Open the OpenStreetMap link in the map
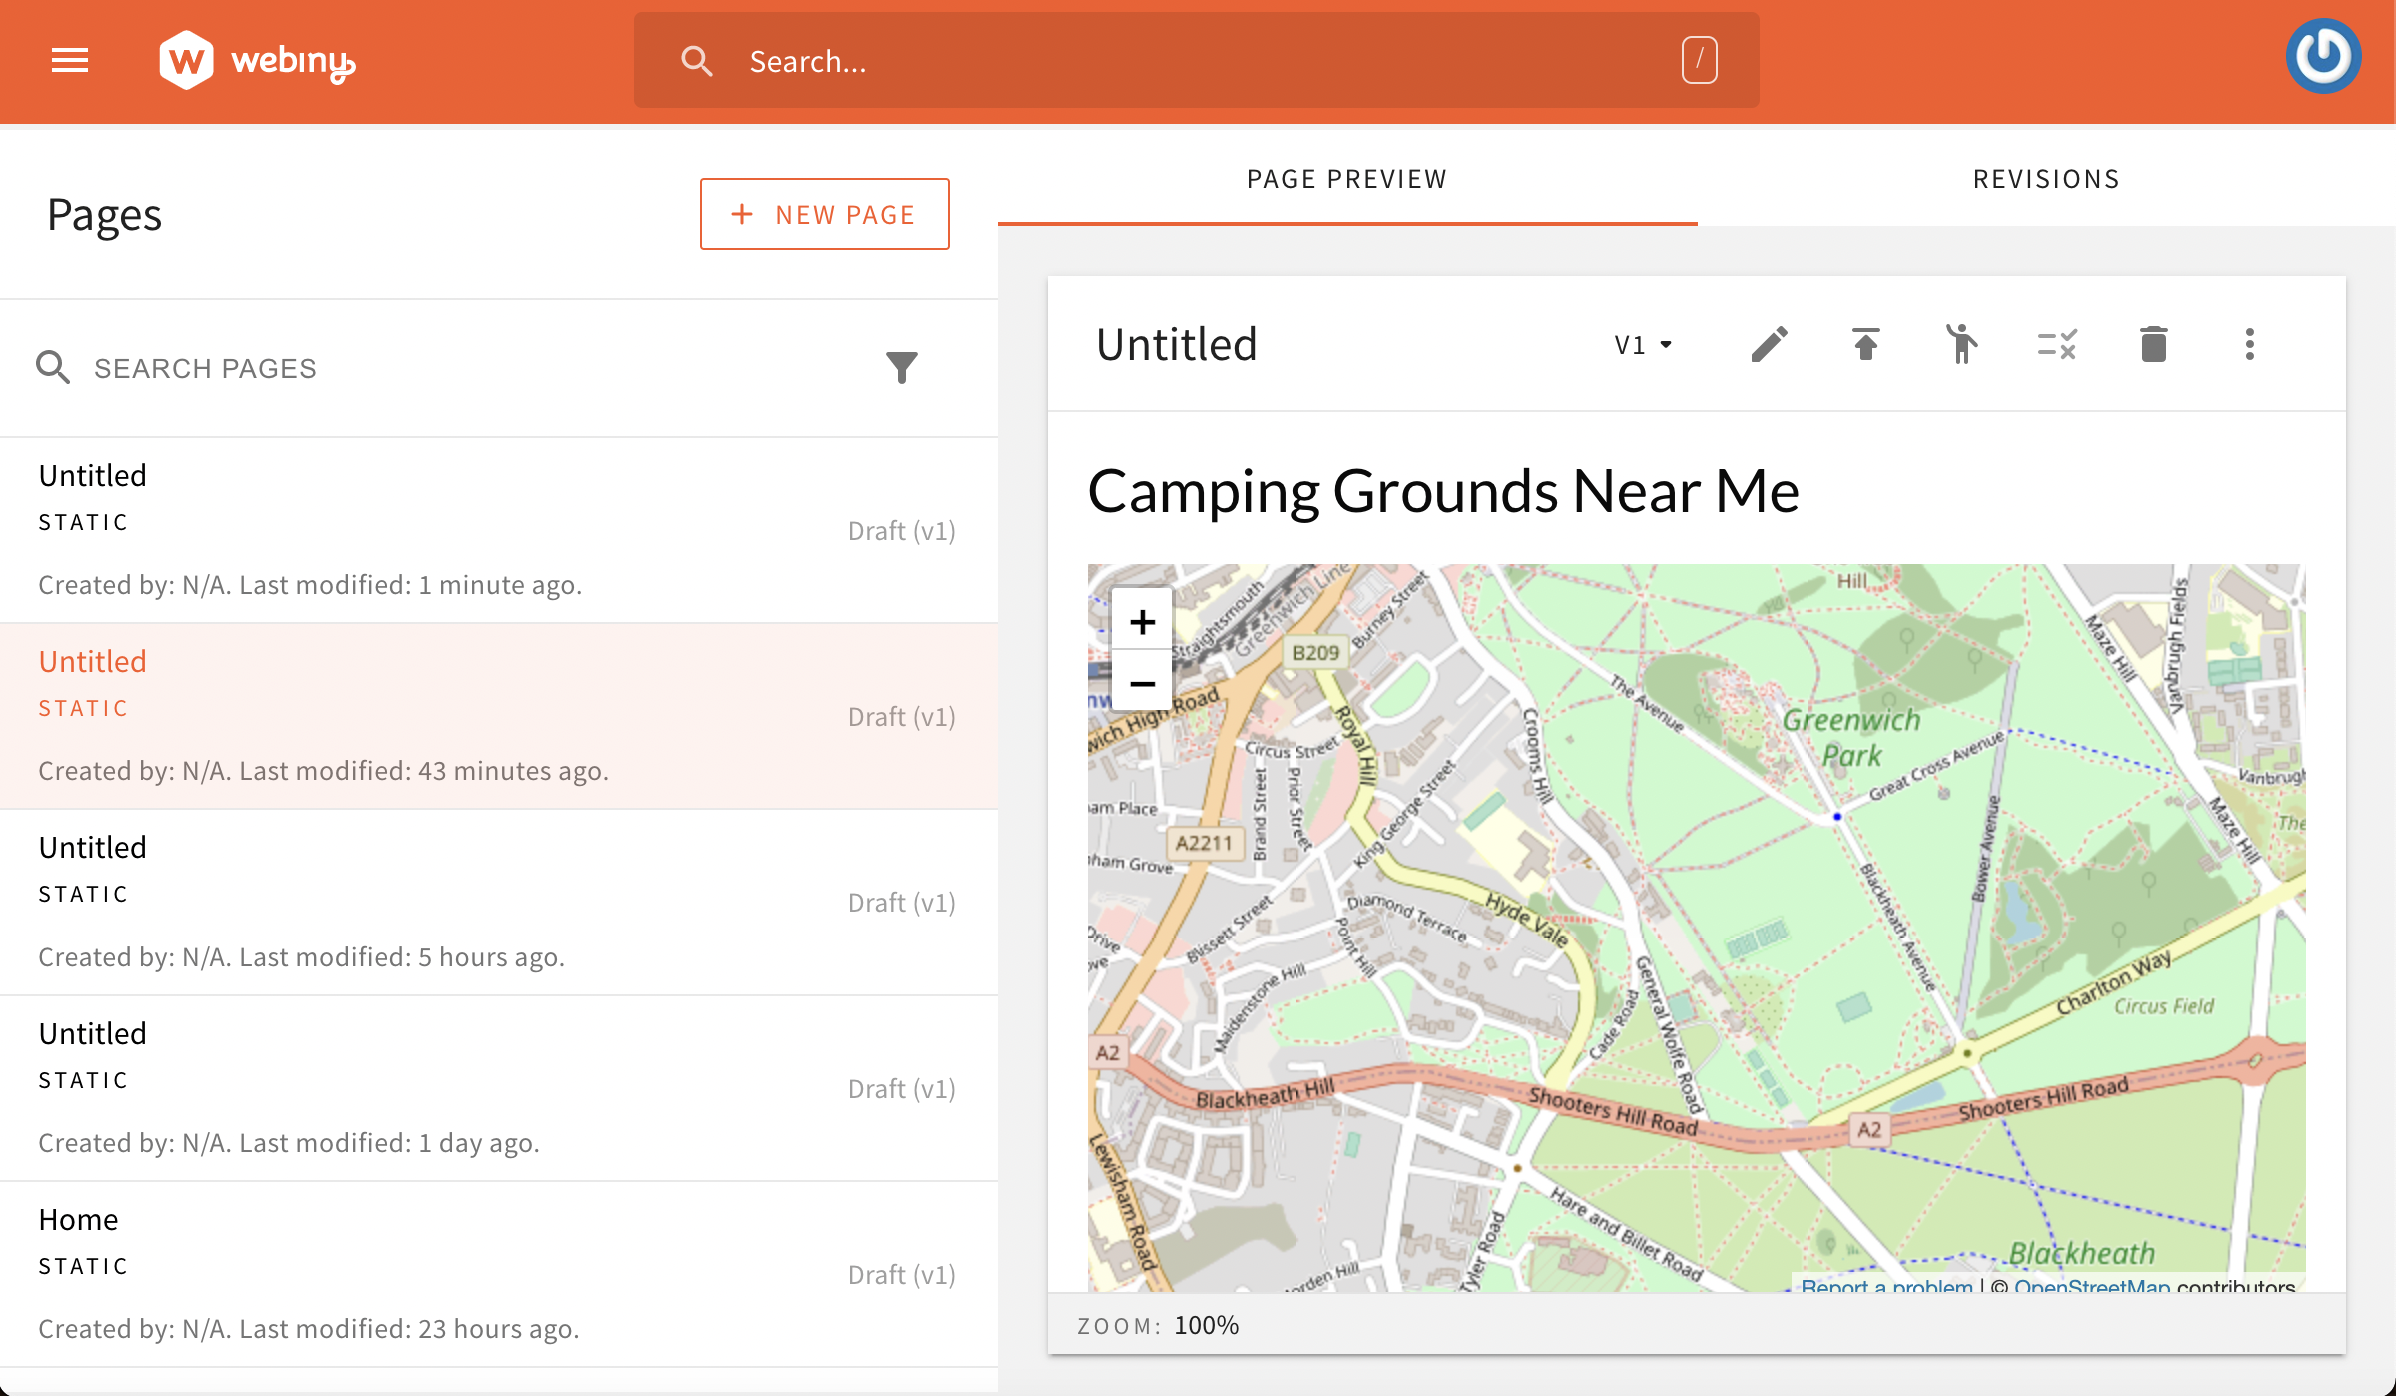 [x=2091, y=1285]
